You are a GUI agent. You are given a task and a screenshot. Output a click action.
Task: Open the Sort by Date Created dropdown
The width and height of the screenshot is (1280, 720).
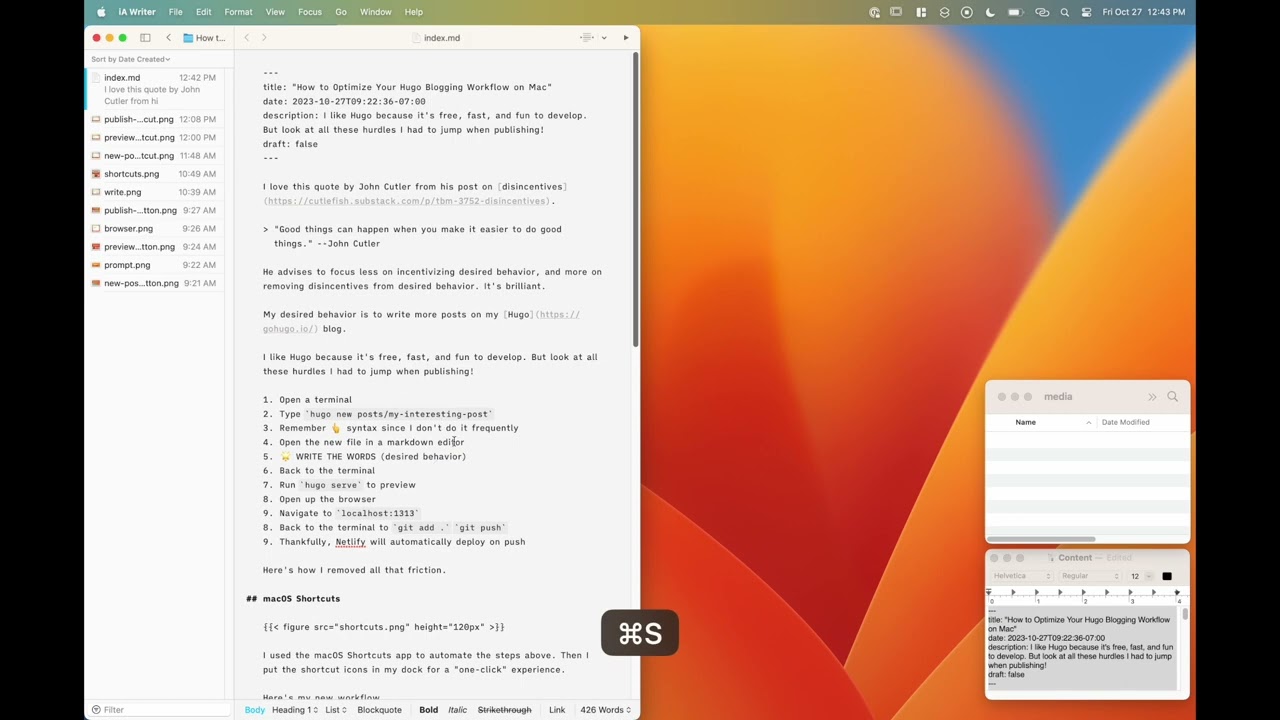(131, 59)
